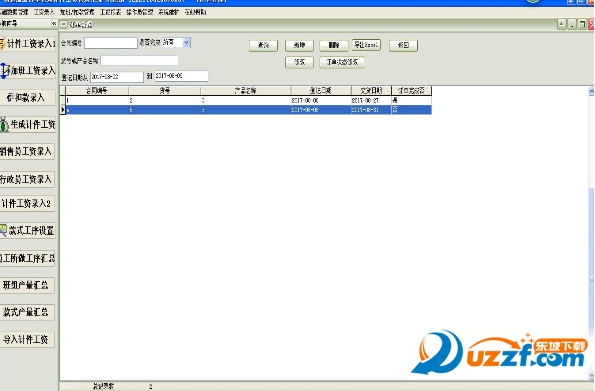Click the registration date column header
The image size is (595, 391).
[321, 91]
